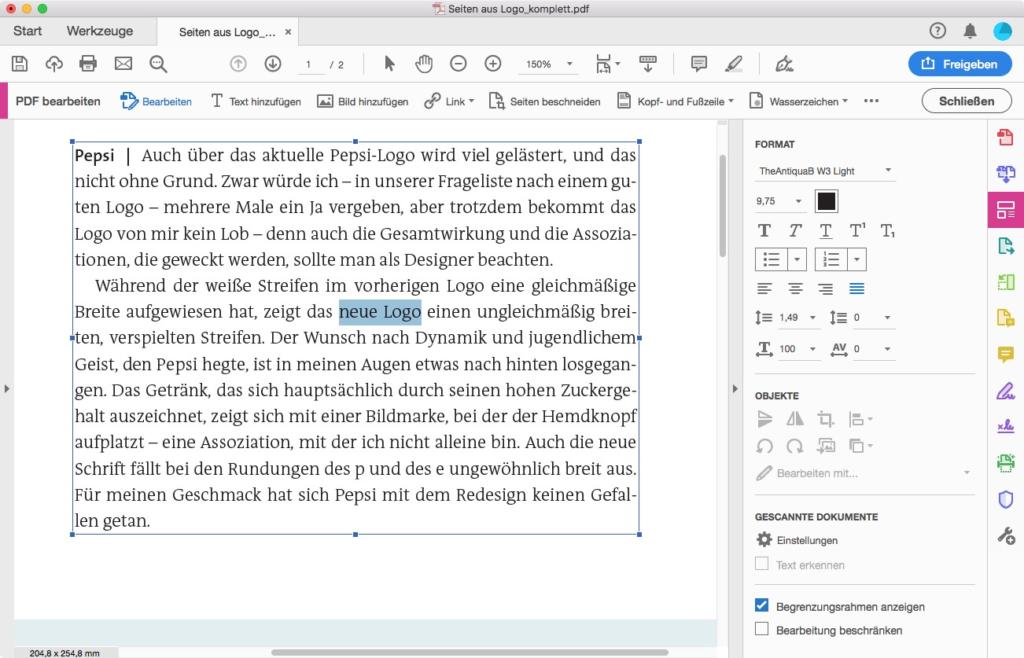Choose Bild hinzufügen
Screen dimensions: 1024x658
coord(362,101)
